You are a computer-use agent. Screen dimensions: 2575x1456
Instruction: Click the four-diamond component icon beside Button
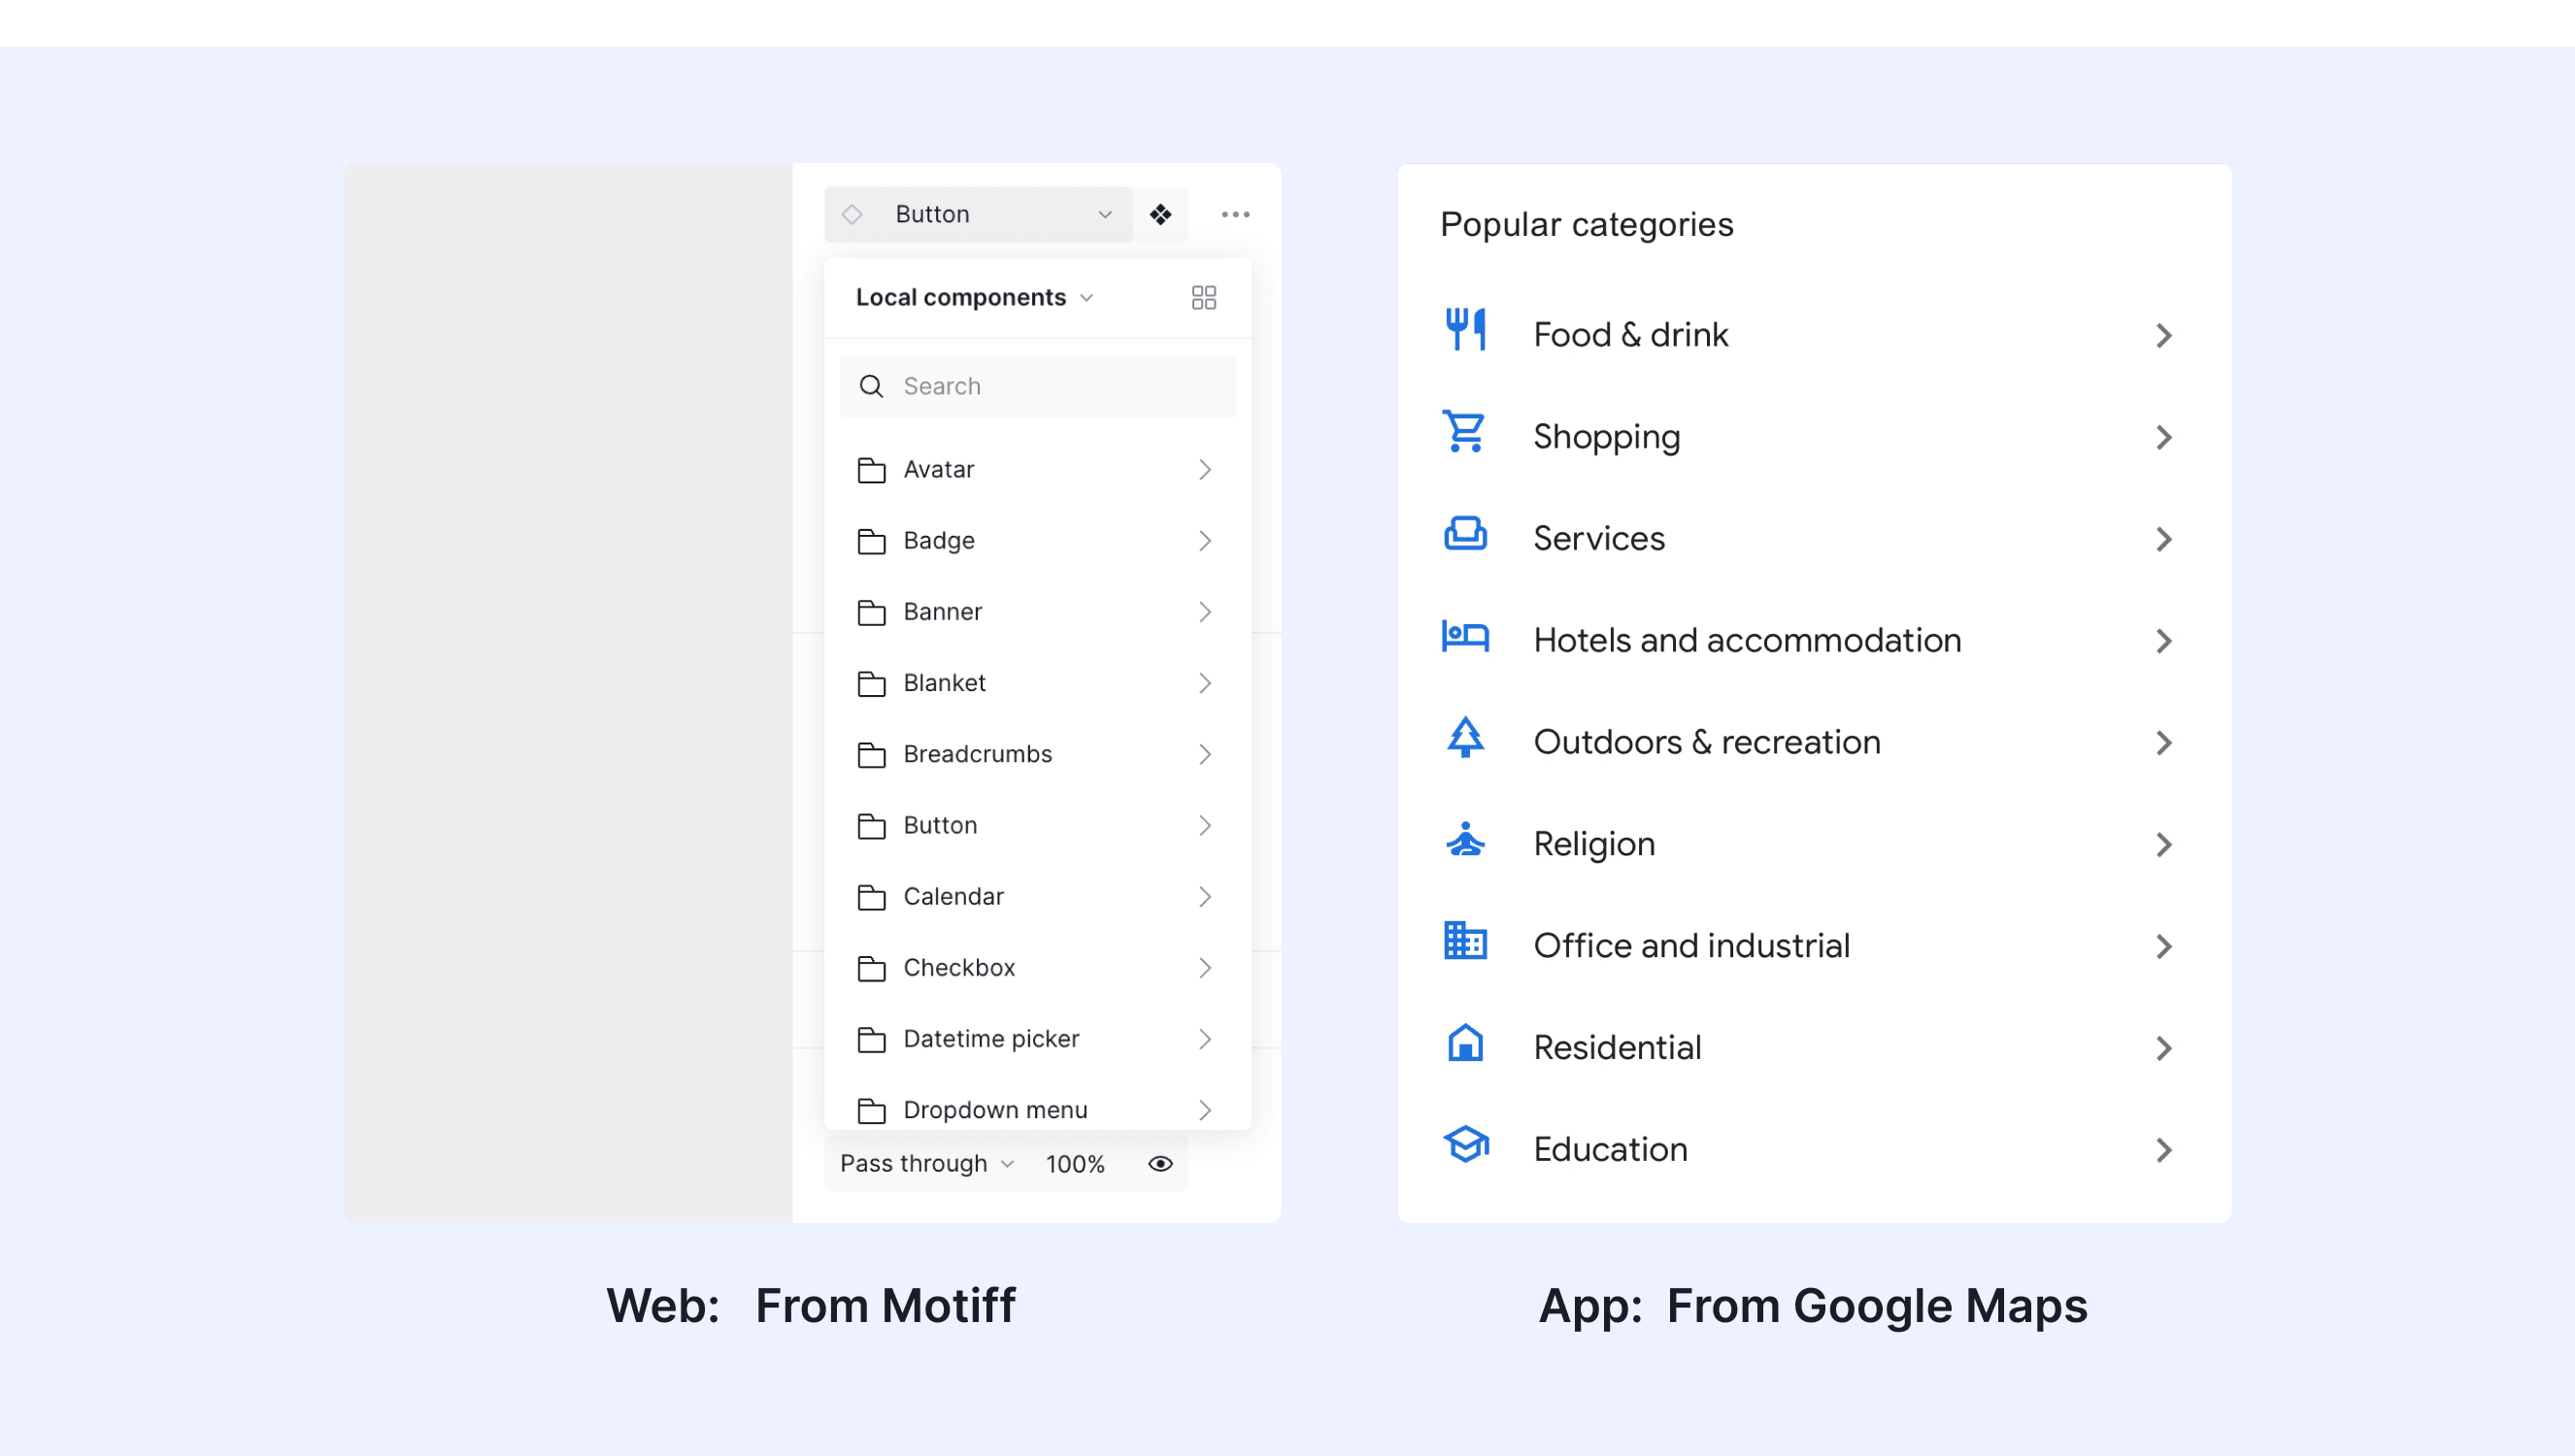1160,214
